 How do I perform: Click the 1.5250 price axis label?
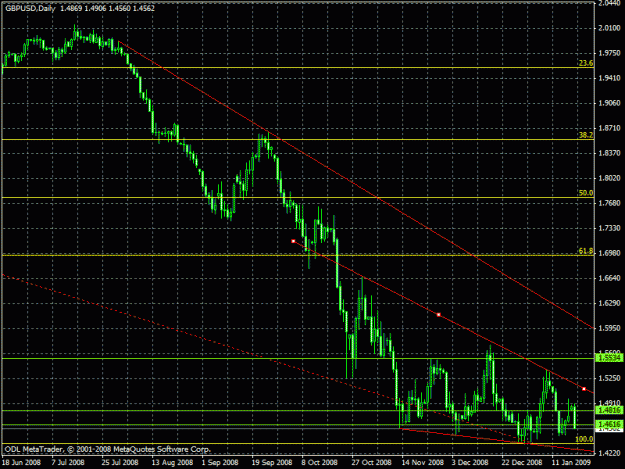[609, 378]
